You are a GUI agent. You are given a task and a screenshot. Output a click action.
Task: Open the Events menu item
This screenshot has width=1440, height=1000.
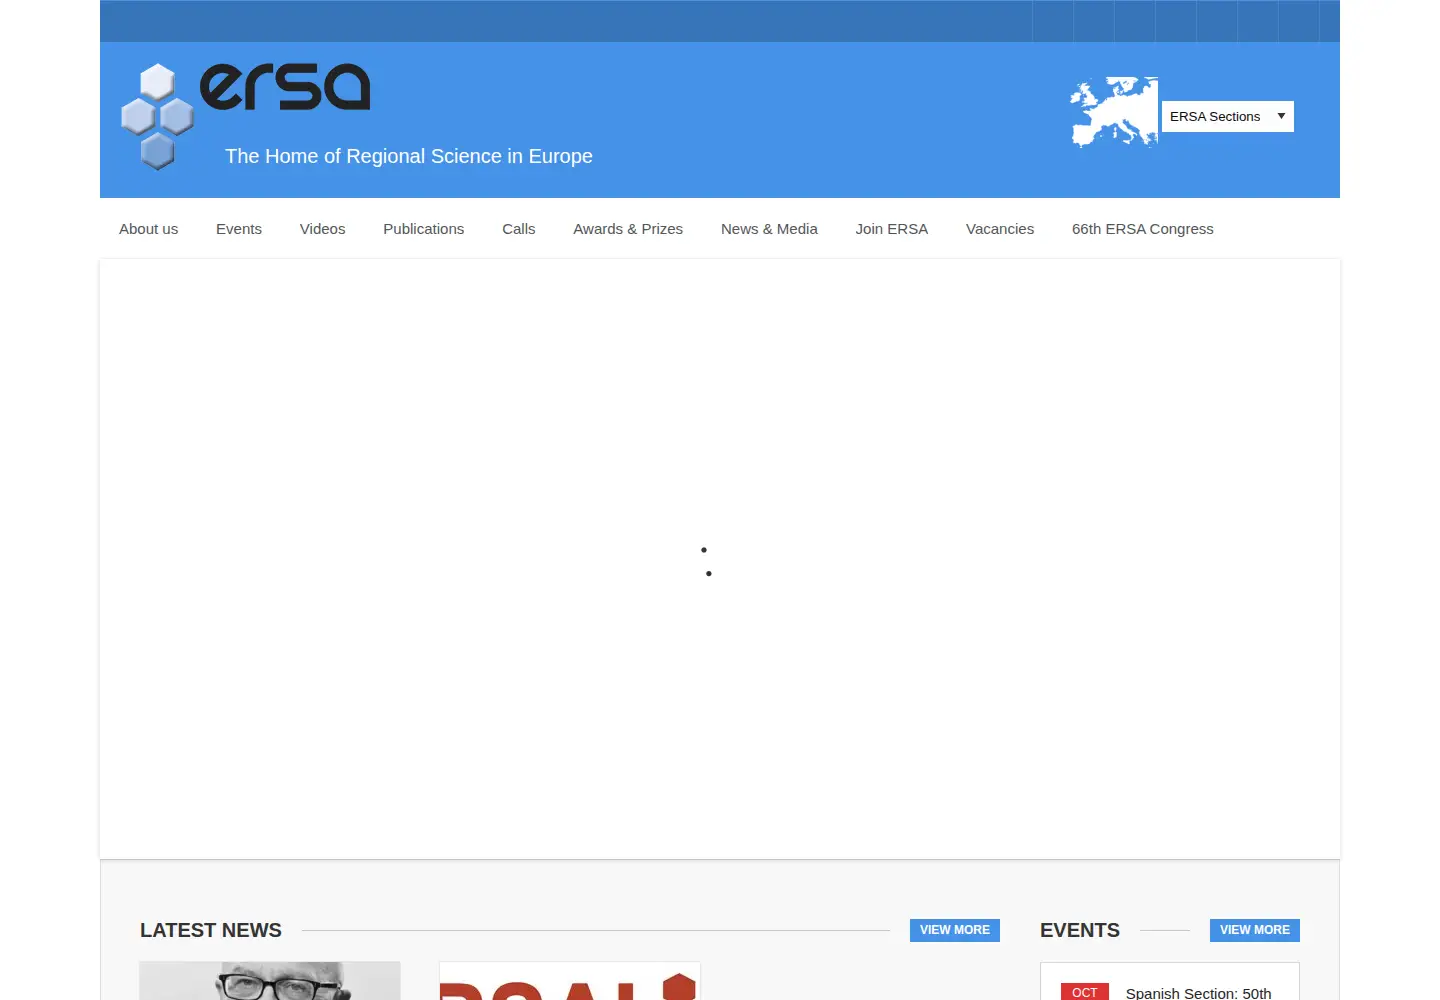click(239, 229)
